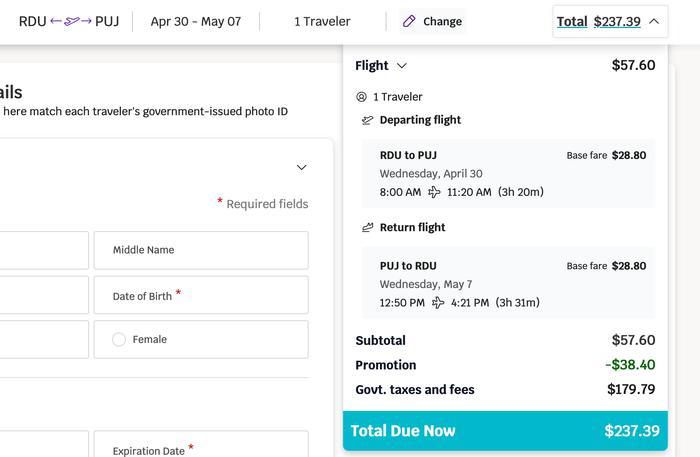The height and width of the screenshot is (457, 700).
Task: Click the Total Due Now bar
Action: 505,431
